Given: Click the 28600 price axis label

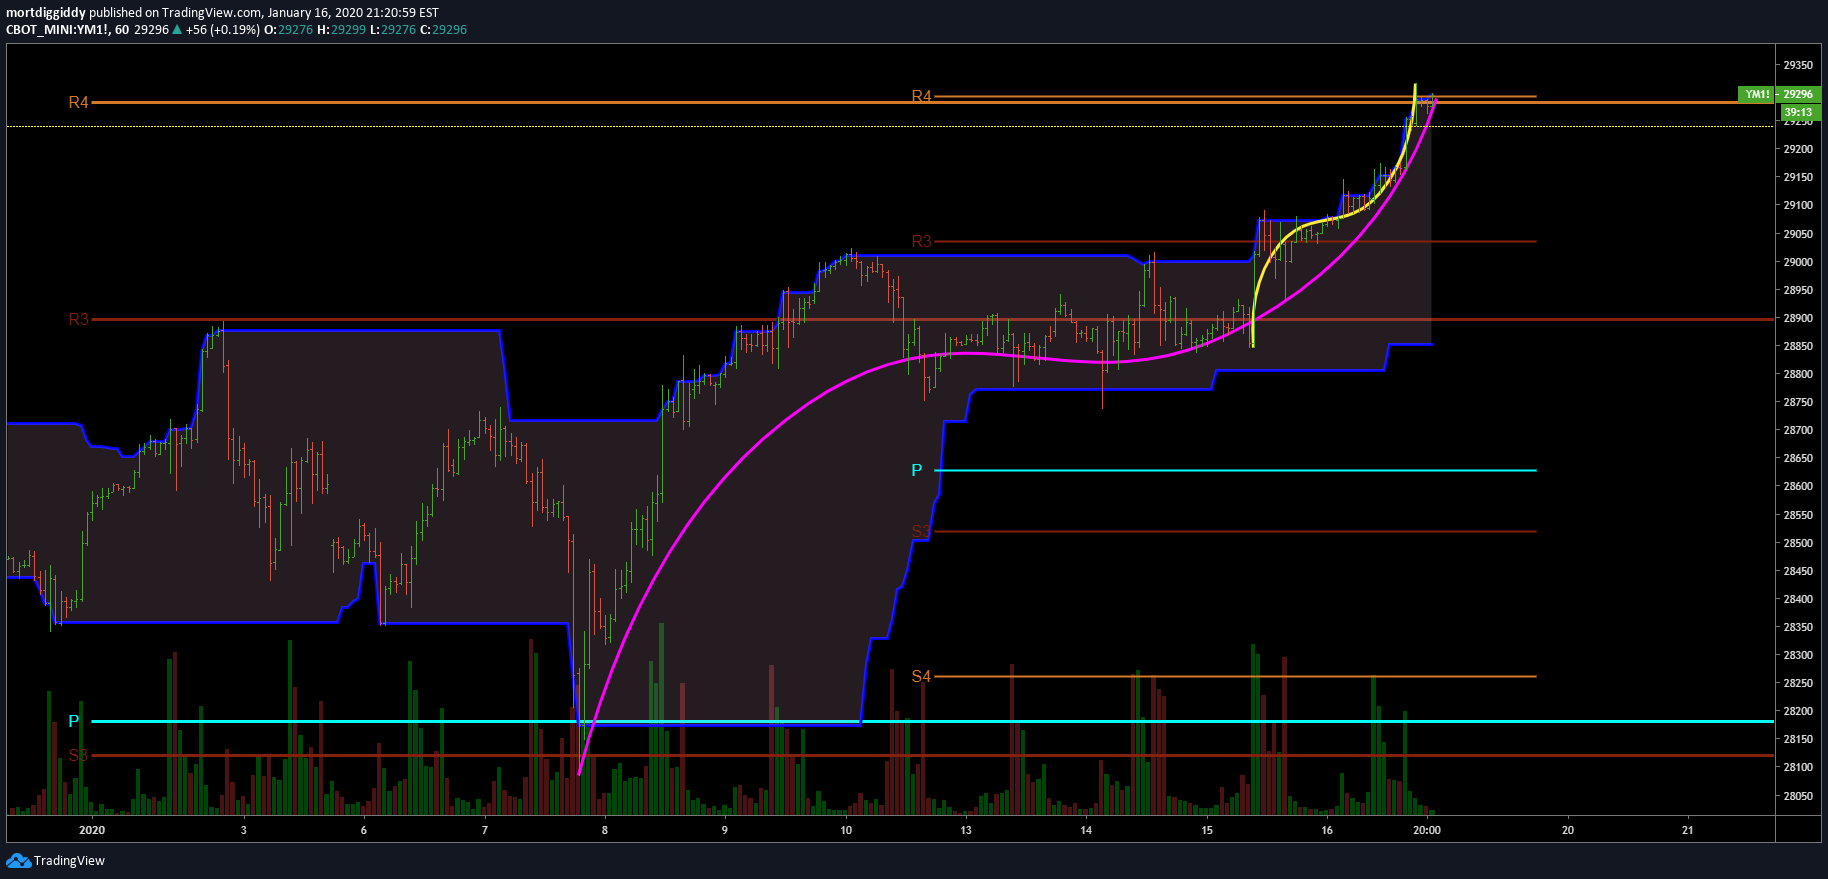Looking at the screenshot, I should 1798,486.
